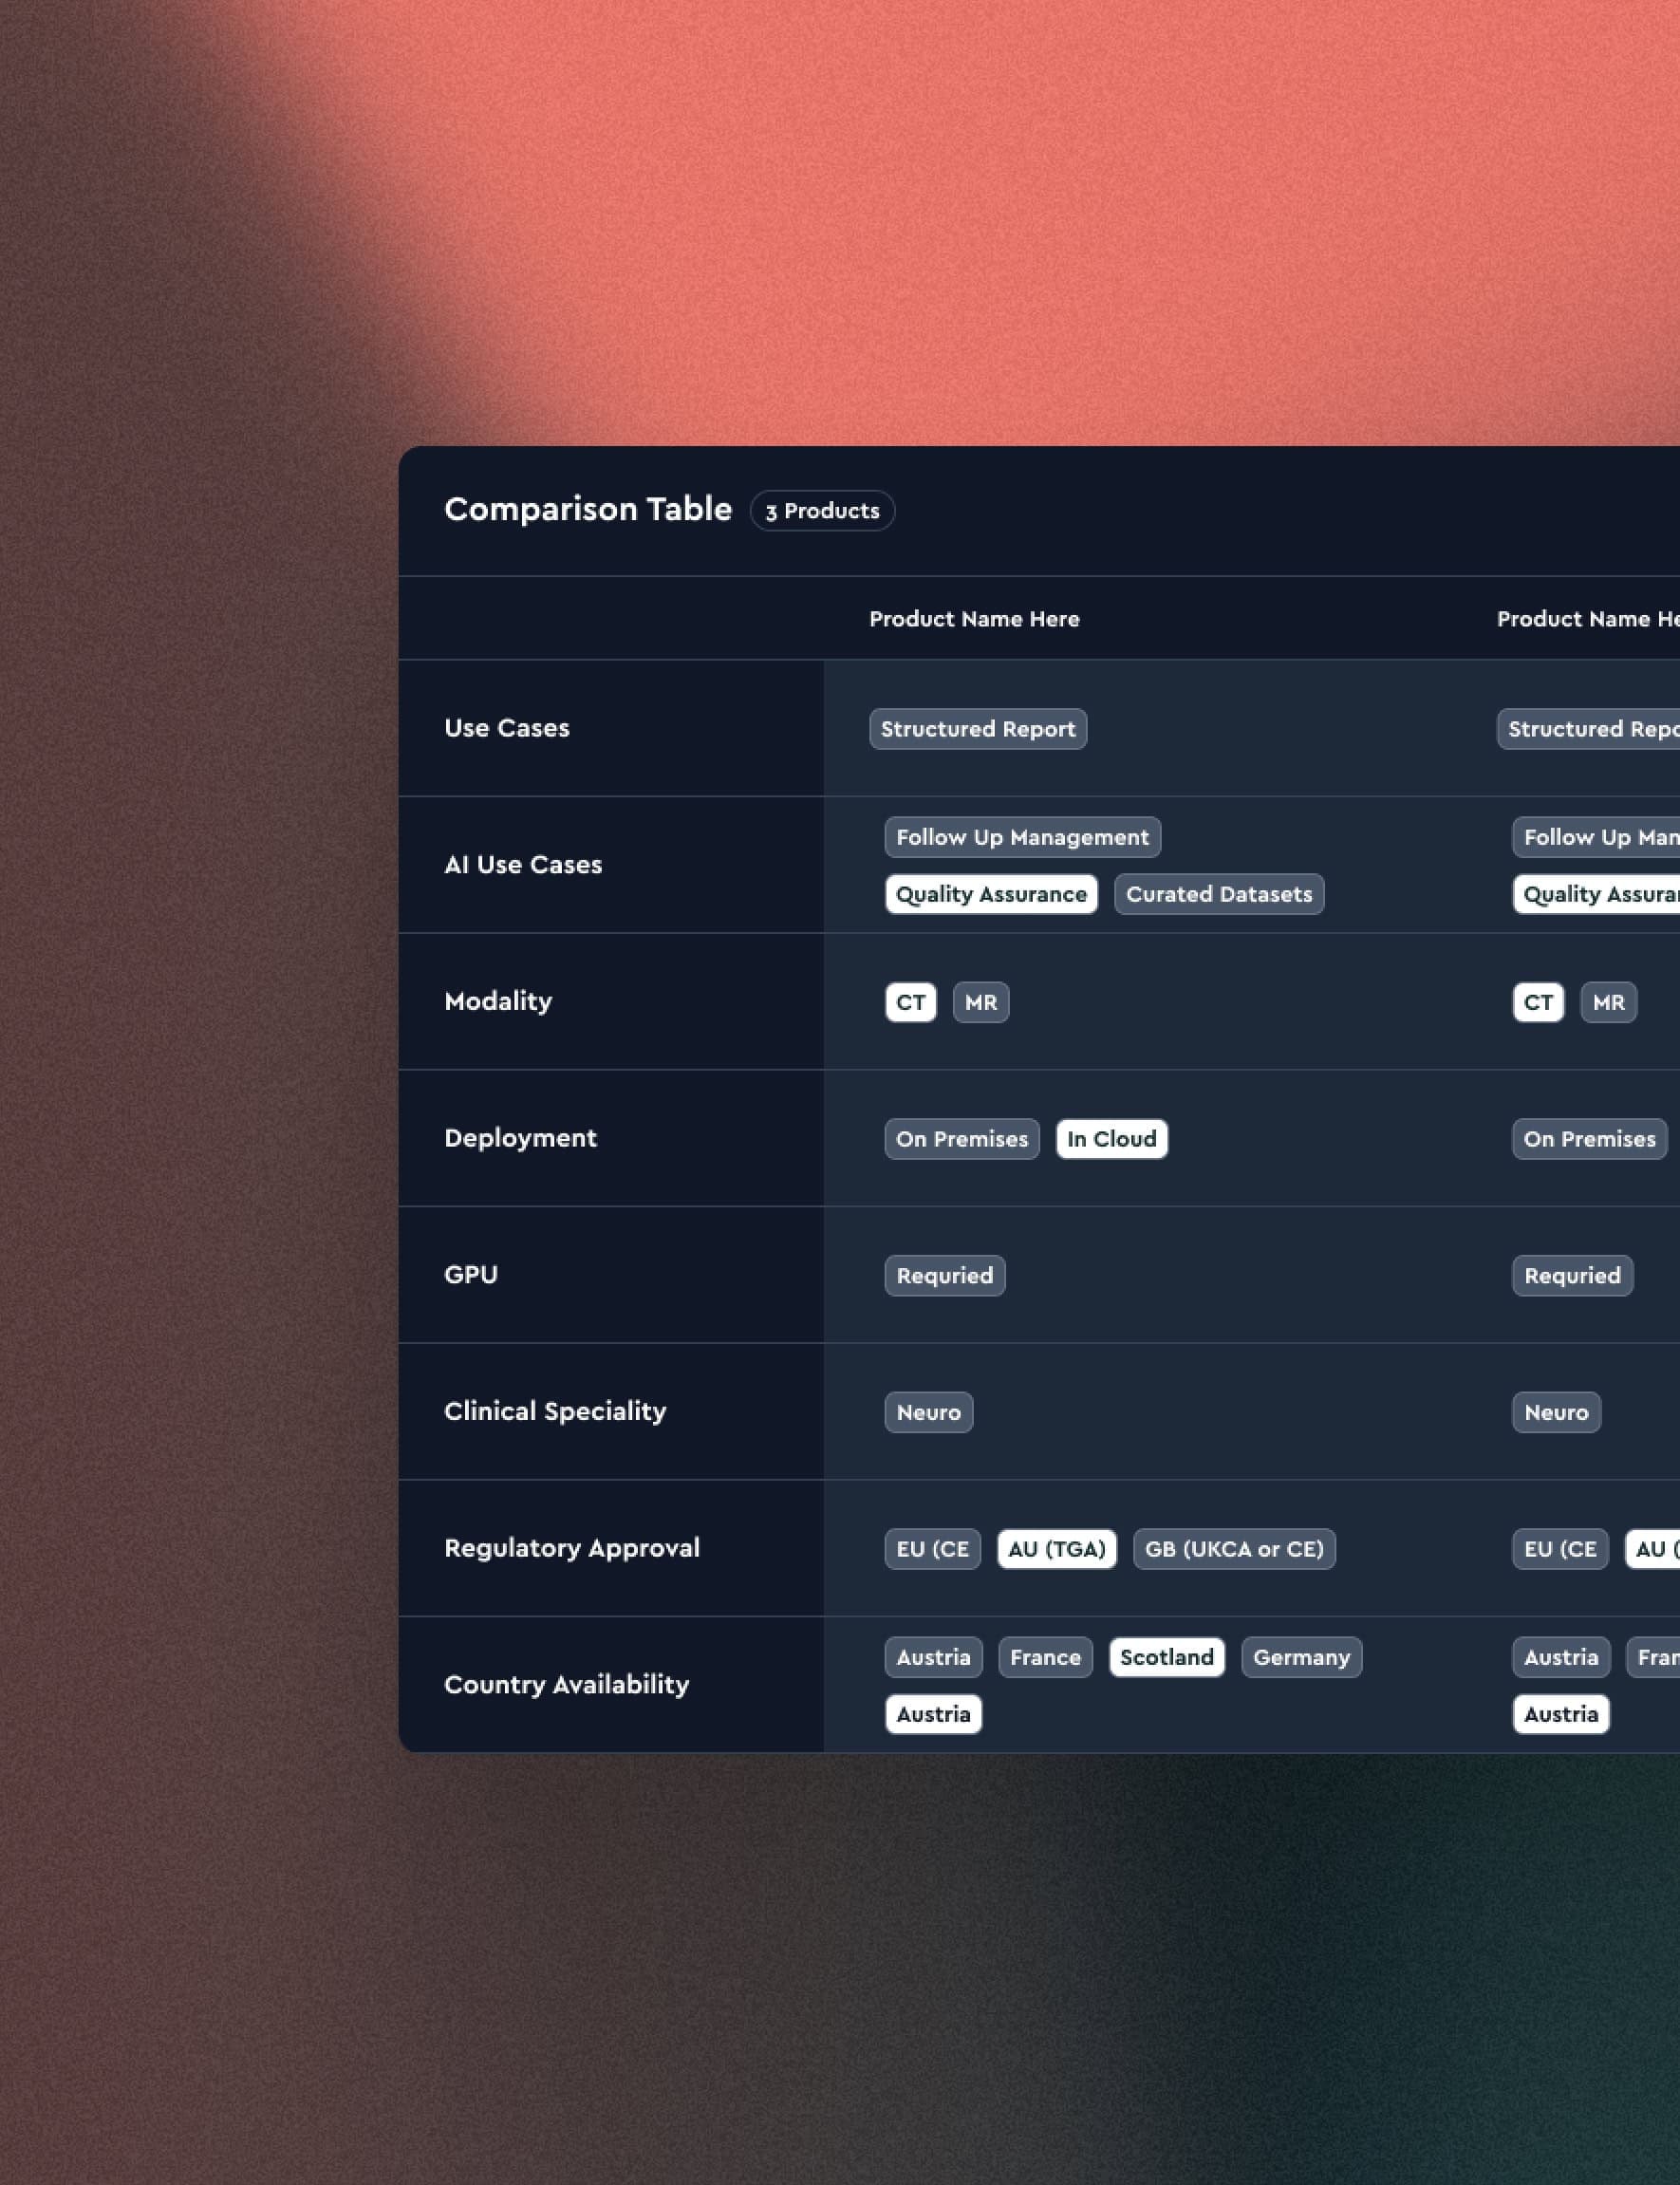Click the Comparison Table title
Image resolution: width=1680 pixels, height=2185 pixels.
(x=588, y=509)
